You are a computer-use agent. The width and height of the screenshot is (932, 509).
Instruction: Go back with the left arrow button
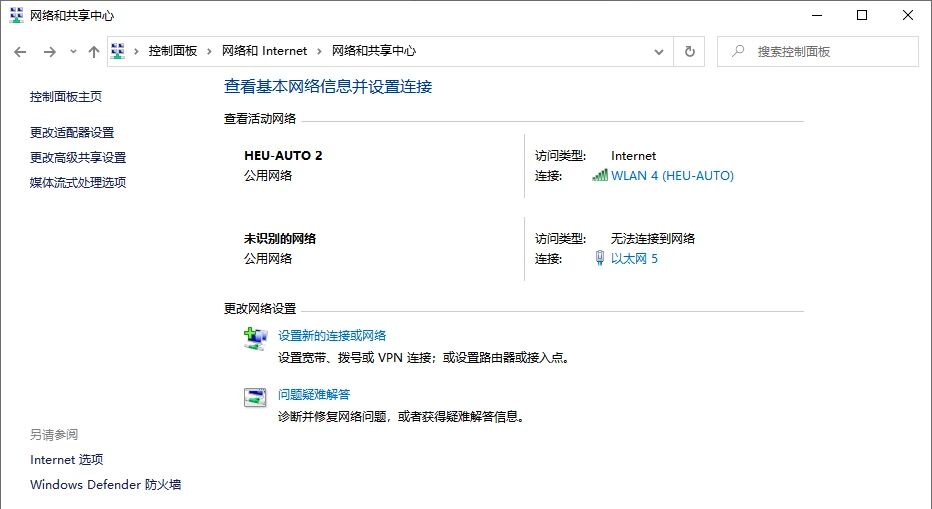coord(20,52)
